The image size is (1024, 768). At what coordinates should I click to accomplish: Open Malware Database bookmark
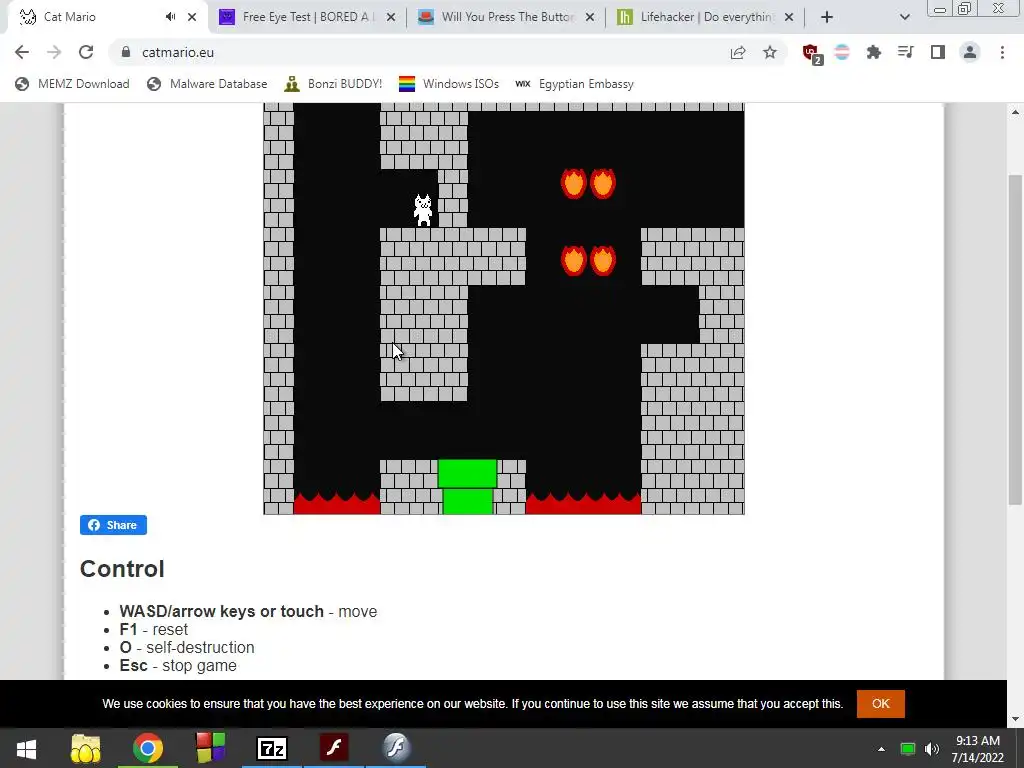207,84
